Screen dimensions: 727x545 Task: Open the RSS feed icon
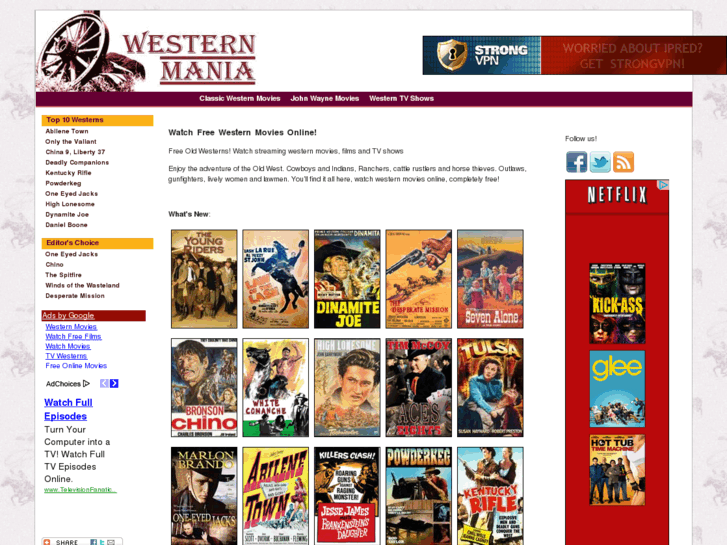(623, 162)
